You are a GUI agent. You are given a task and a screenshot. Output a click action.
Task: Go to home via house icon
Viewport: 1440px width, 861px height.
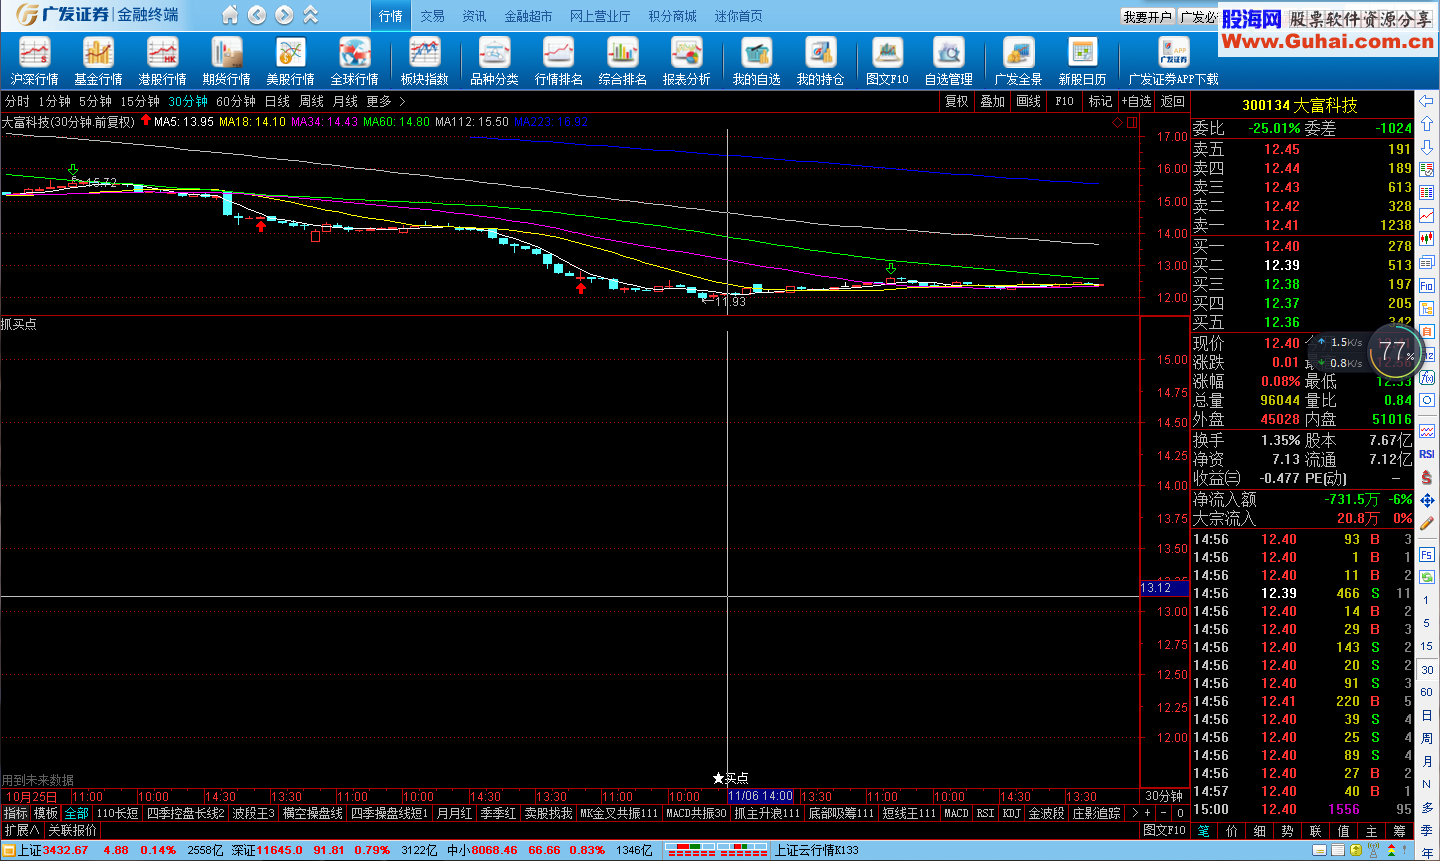tap(230, 15)
